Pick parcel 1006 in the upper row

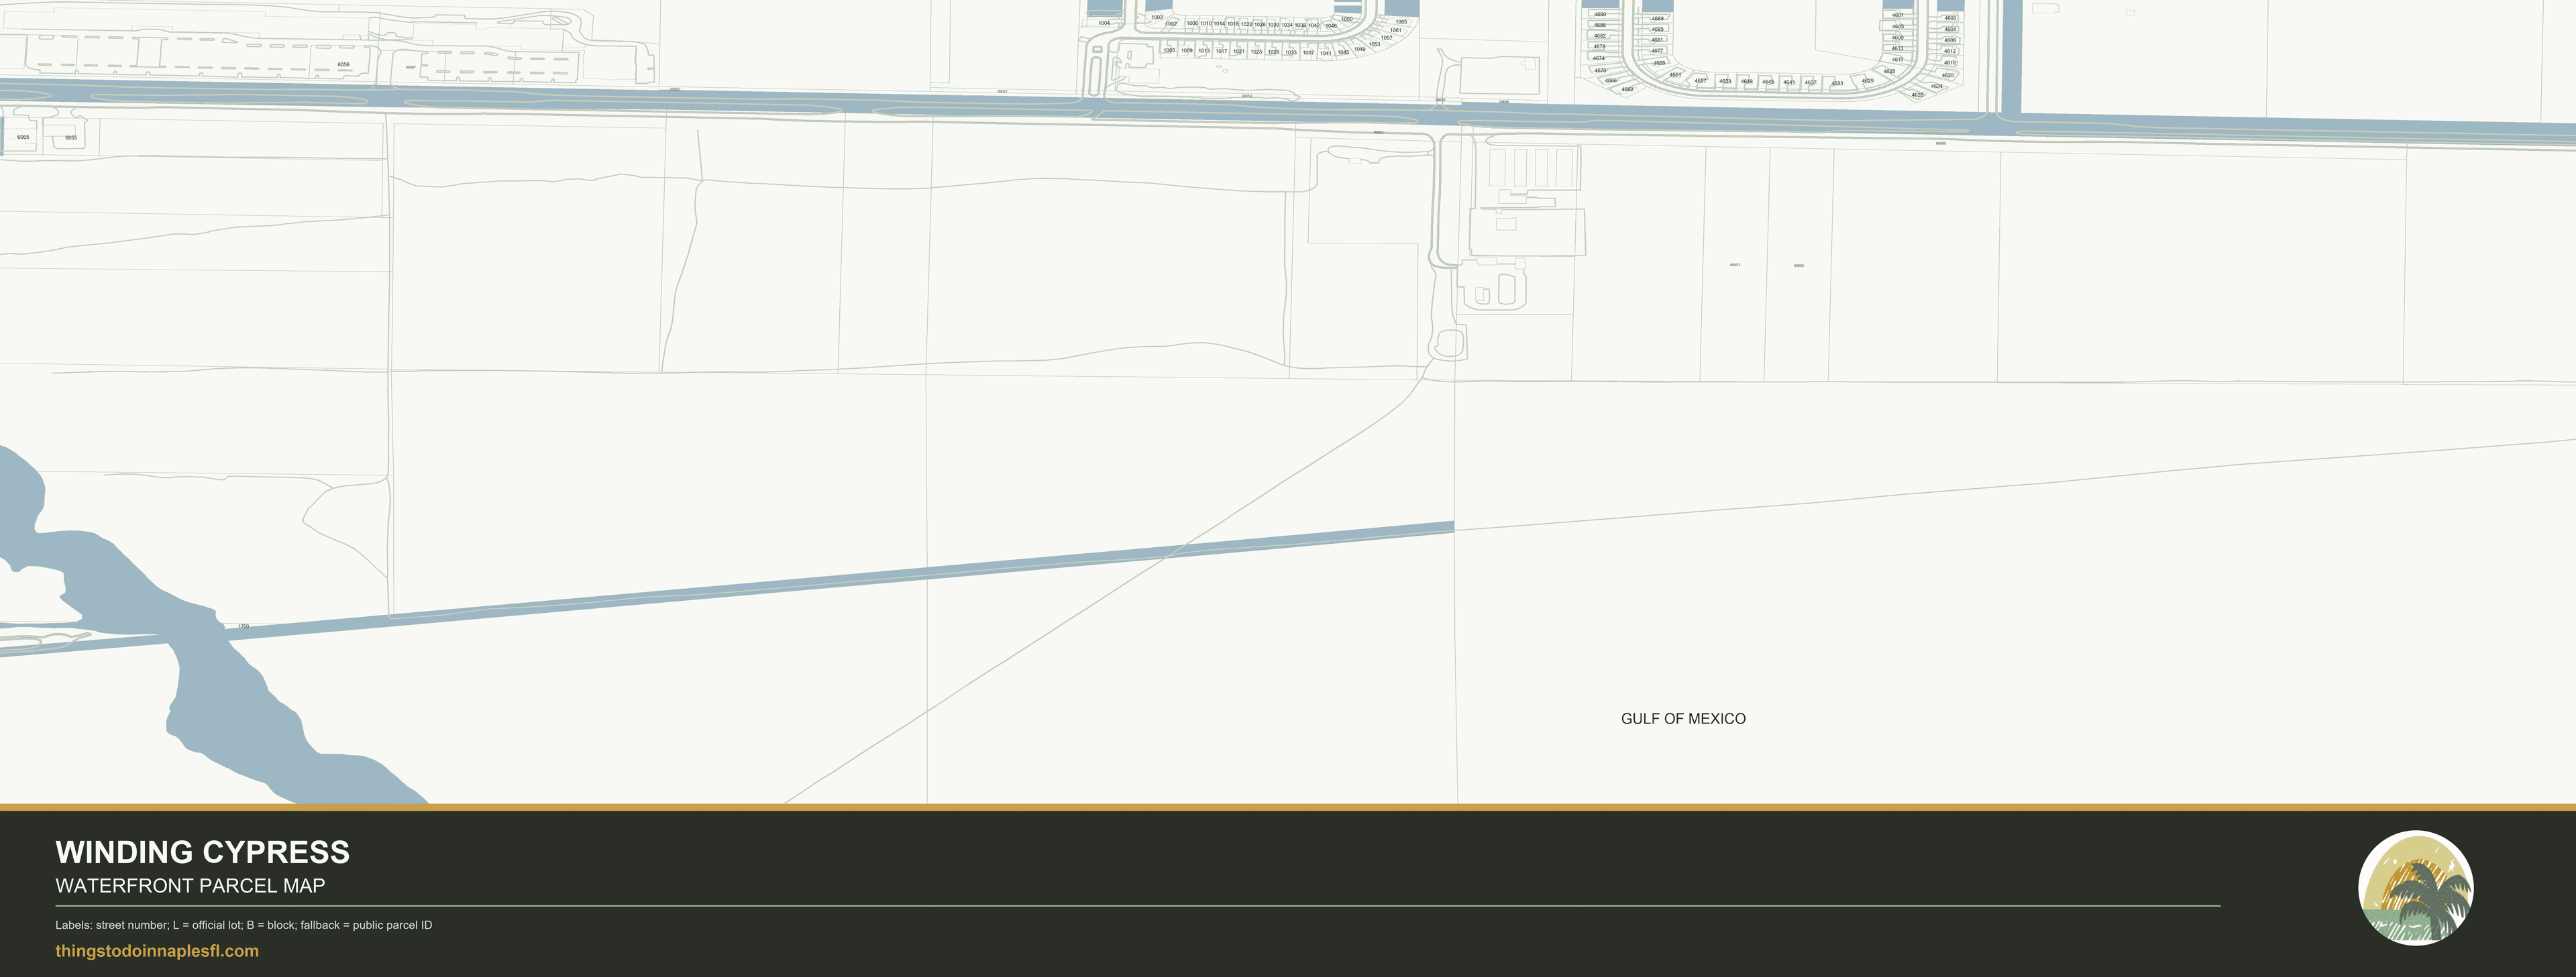(x=1193, y=23)
